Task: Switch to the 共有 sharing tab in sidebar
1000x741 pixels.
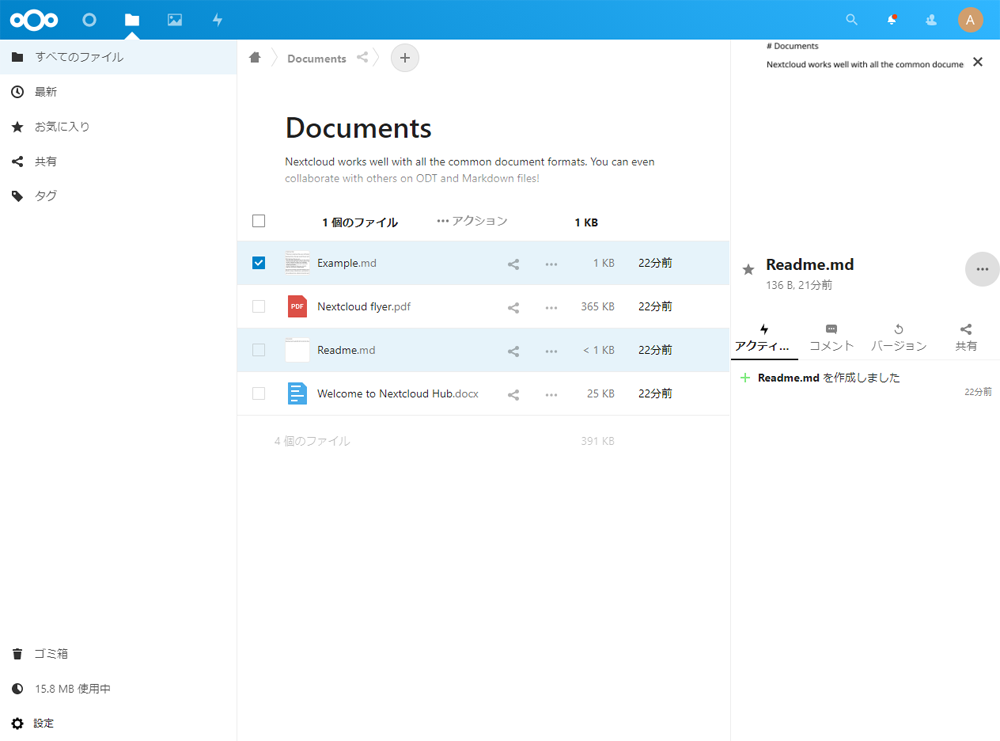Action: point(966,338)
